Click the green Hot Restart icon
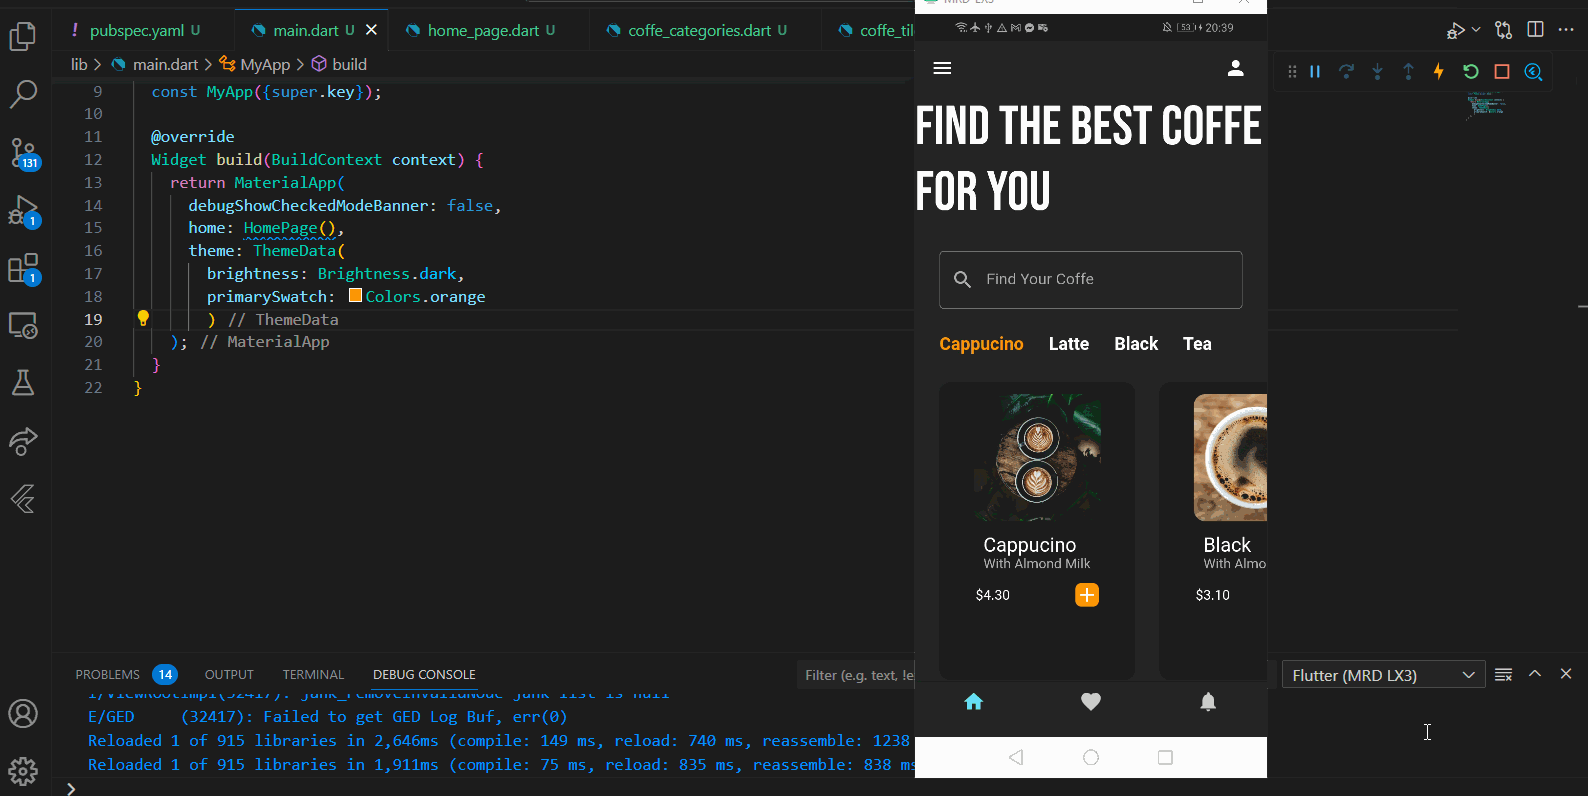 pyautogui.click(x=1470, y=71)
